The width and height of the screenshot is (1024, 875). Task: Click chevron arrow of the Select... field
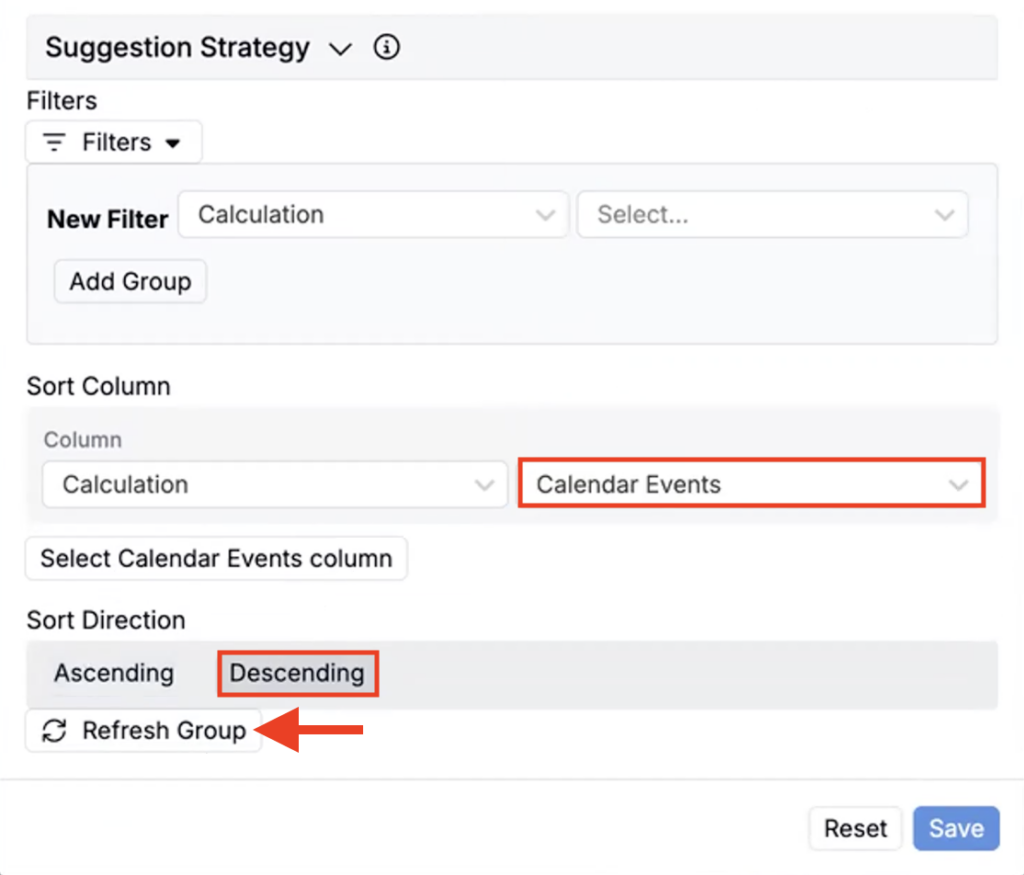tap(943, 215)
